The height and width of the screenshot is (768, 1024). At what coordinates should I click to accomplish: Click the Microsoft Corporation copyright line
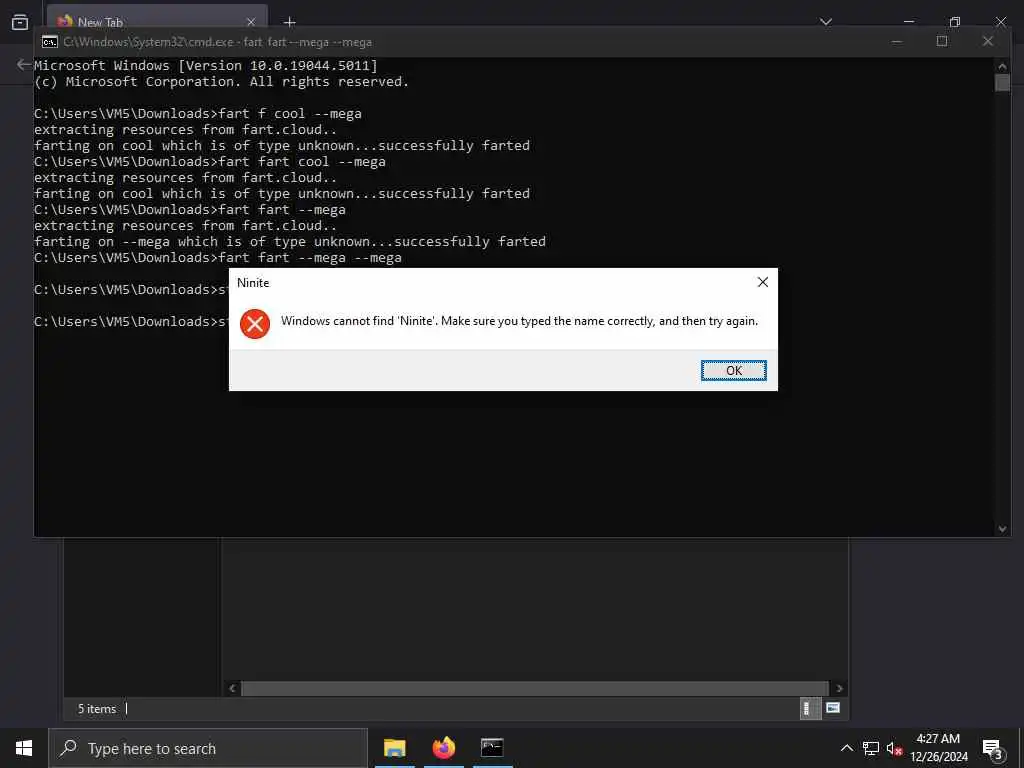(221, 82)
